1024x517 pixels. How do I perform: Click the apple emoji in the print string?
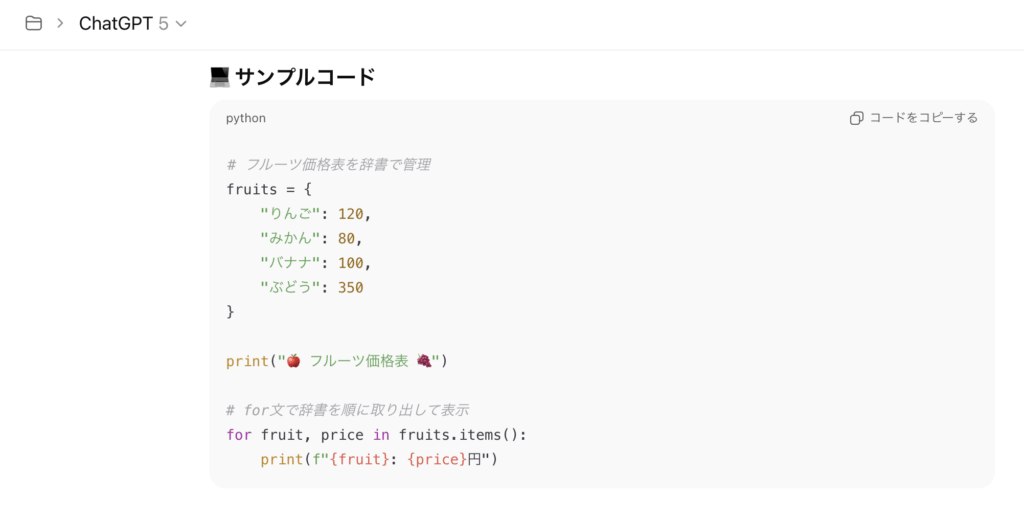293,361
